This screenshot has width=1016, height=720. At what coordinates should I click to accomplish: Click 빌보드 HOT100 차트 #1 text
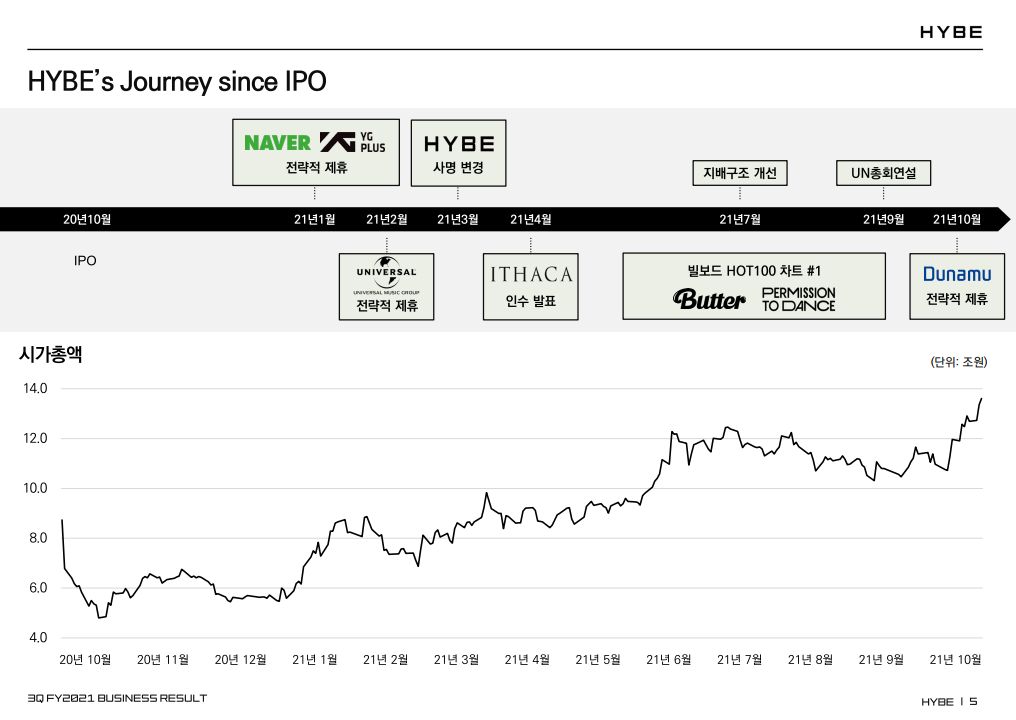coord(754,271)
